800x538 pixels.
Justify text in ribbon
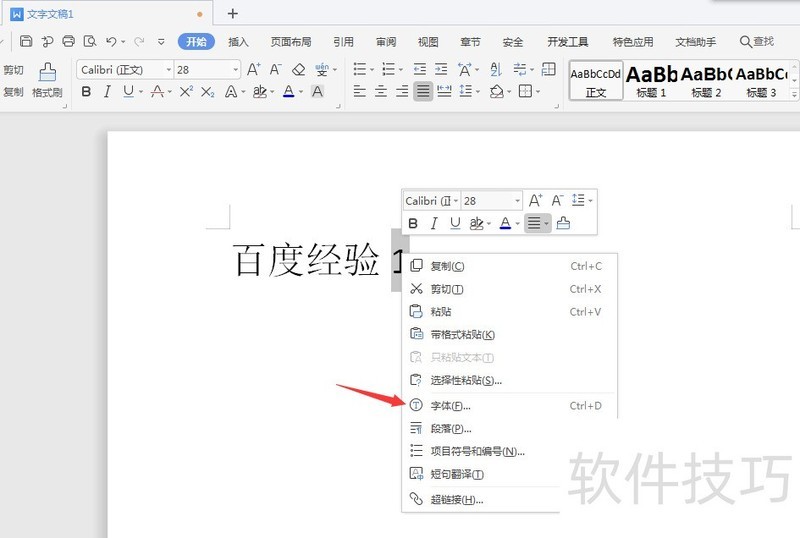point(423,91)
